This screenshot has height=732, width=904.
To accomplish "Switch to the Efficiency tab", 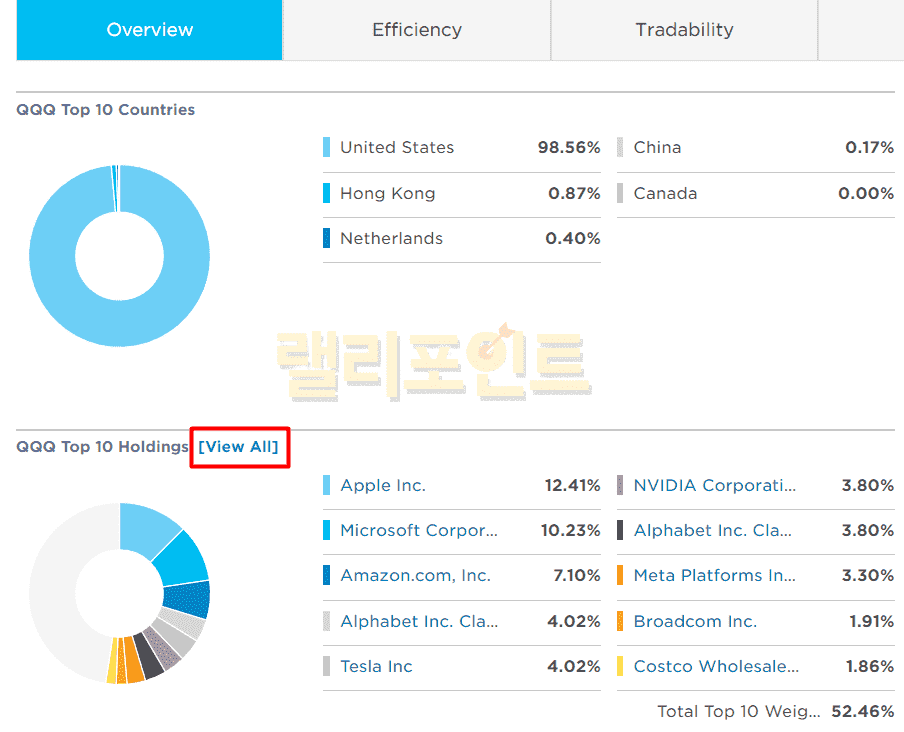I will [x=417, y=30].
